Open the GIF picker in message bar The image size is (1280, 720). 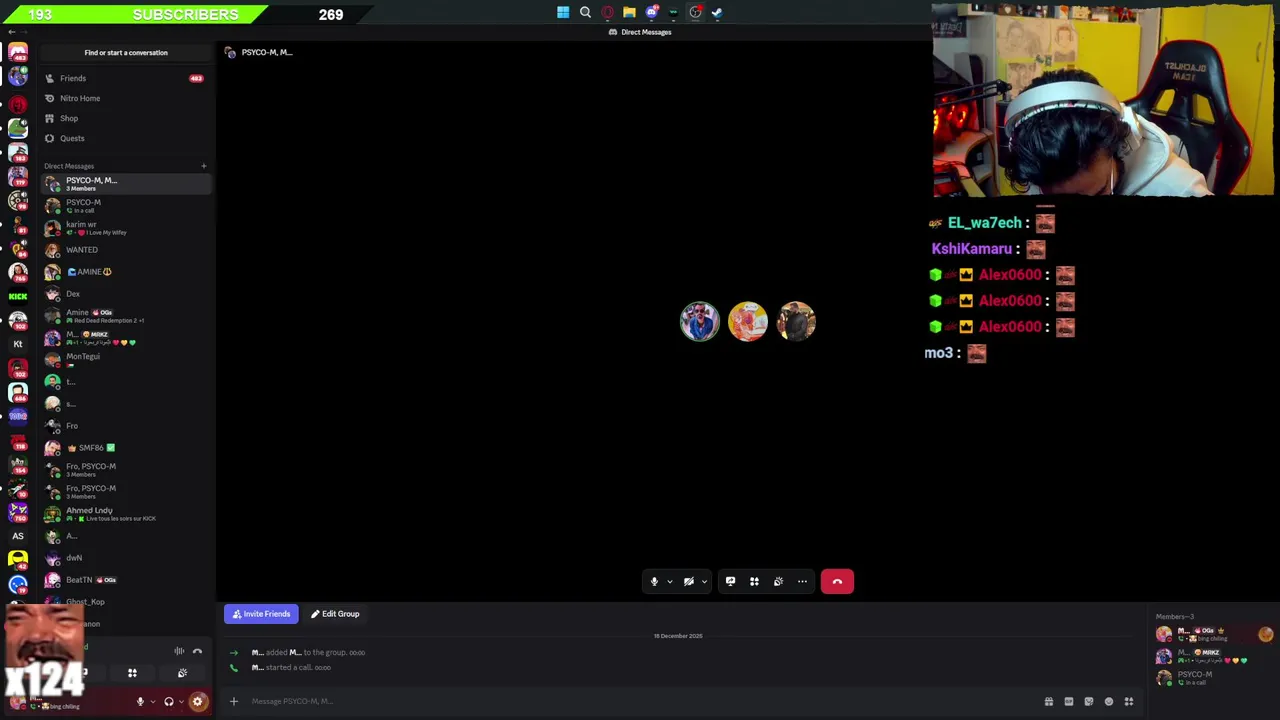click(x=1069, y=701)
